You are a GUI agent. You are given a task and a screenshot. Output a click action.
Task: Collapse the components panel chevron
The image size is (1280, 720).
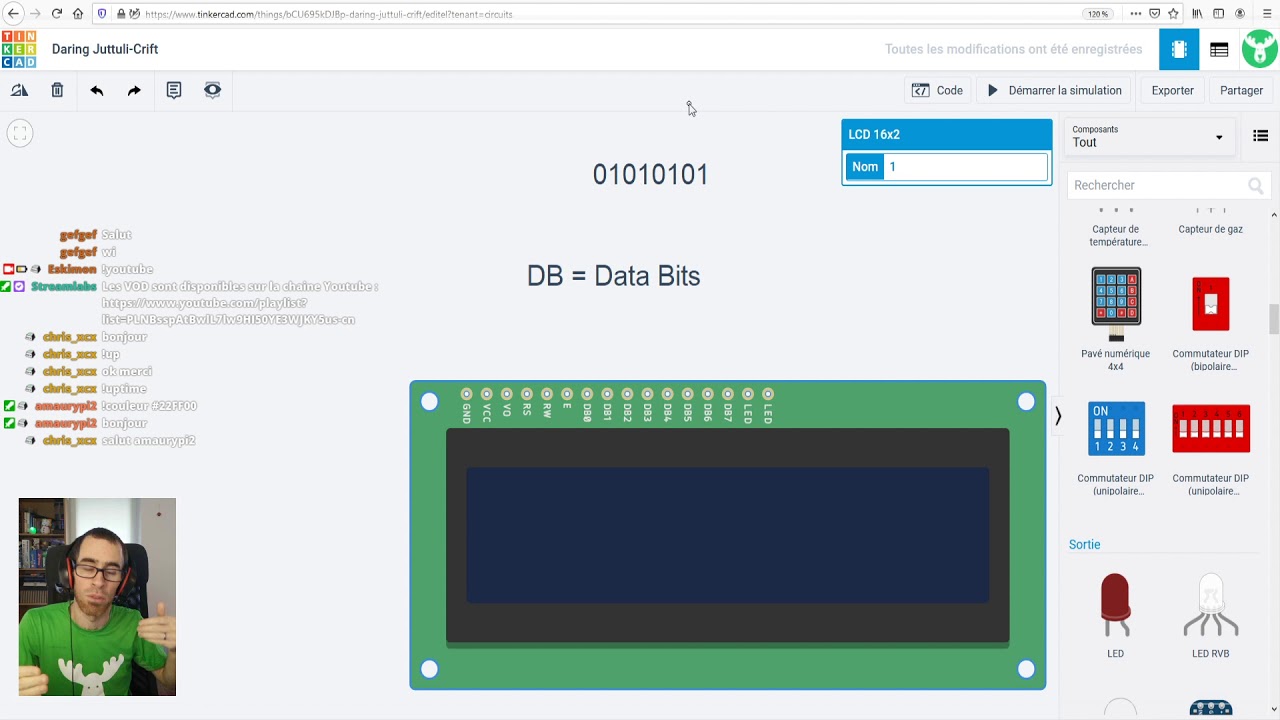[1057, 416]
